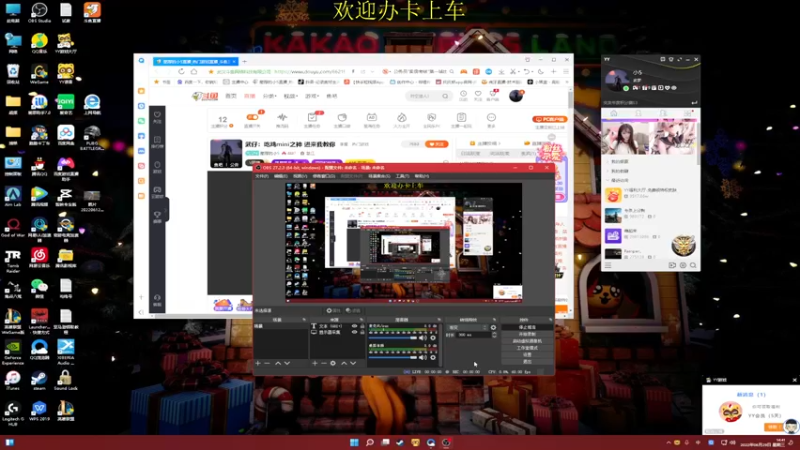Select the home tab in the YY window
Screen dimensions: 800x450
pyautogui.click(x=614, y=113)
